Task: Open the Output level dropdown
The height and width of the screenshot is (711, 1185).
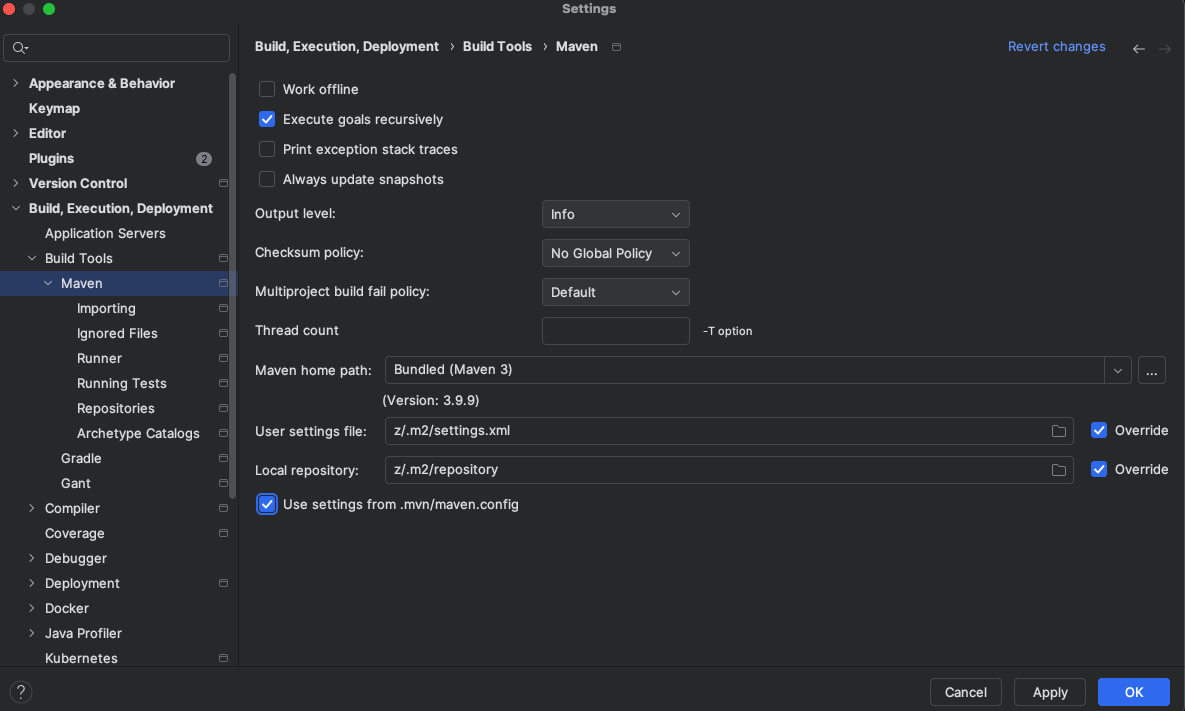Action: coord(615,215)
